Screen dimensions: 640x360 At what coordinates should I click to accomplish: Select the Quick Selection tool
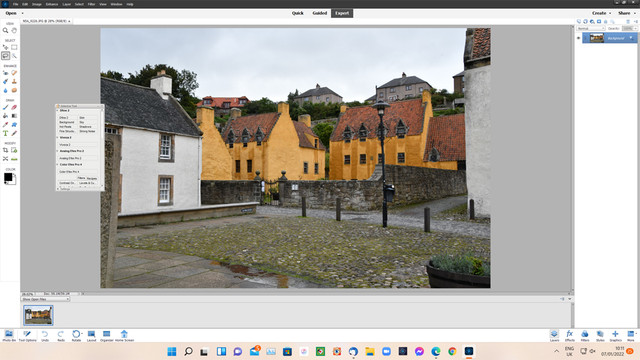14,56
